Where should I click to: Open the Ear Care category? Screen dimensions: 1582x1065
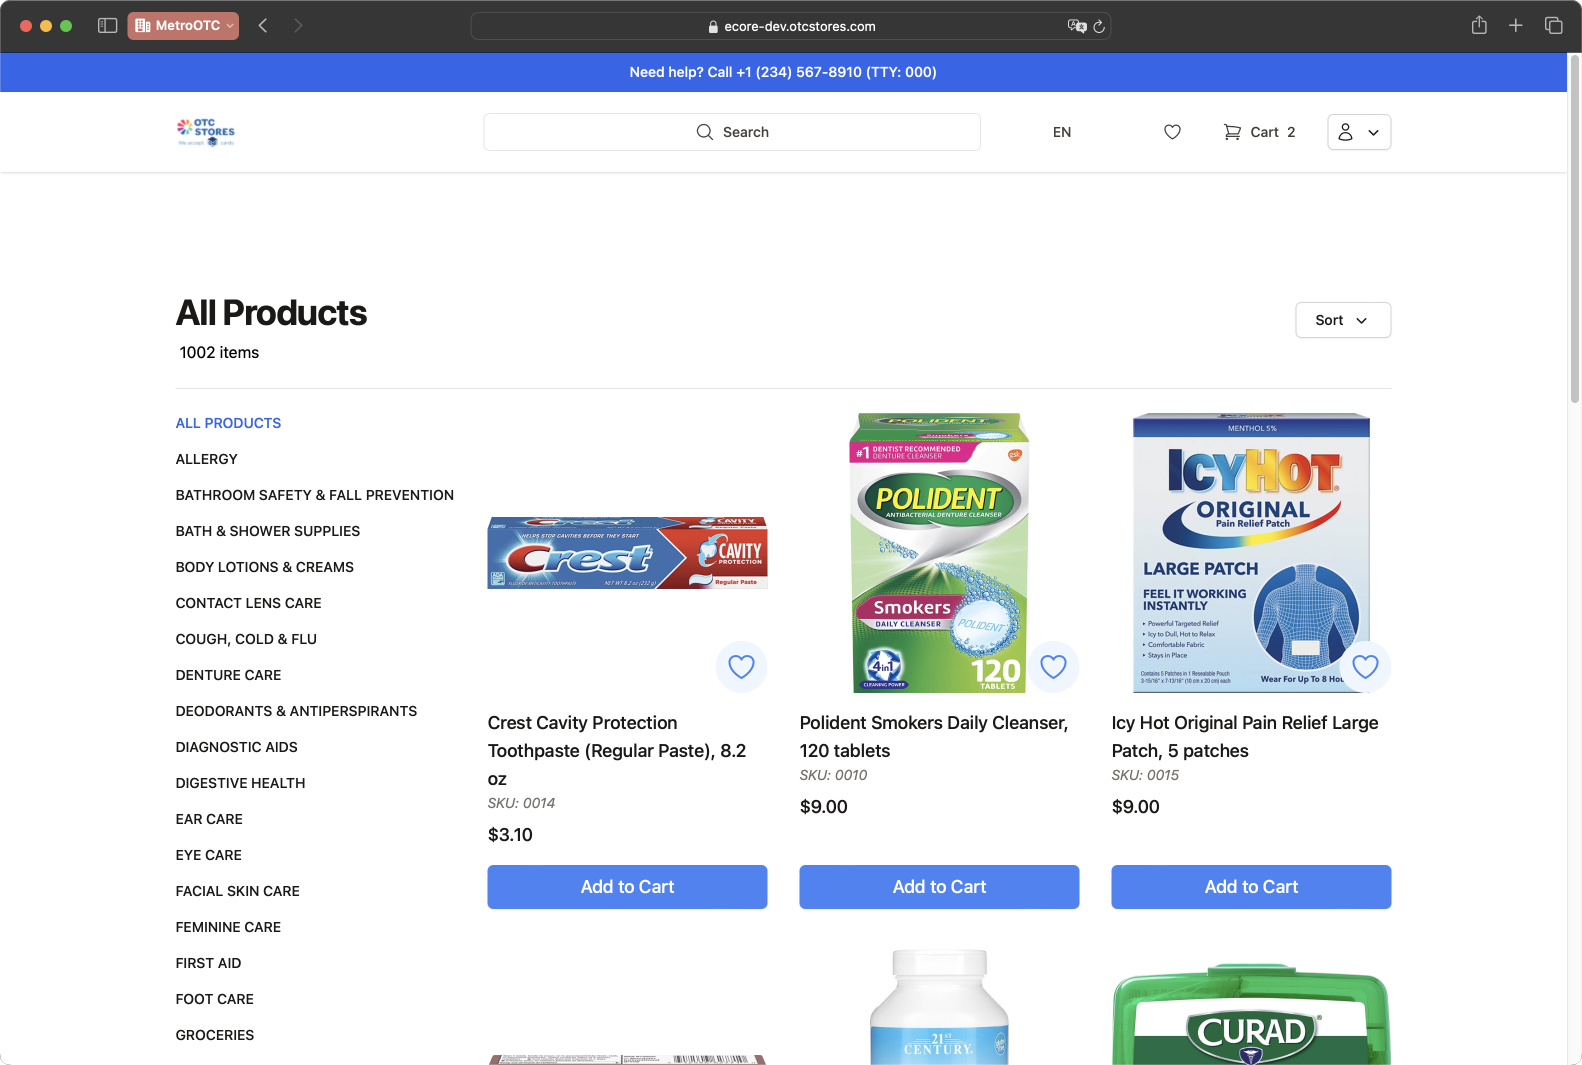point(209,819)
